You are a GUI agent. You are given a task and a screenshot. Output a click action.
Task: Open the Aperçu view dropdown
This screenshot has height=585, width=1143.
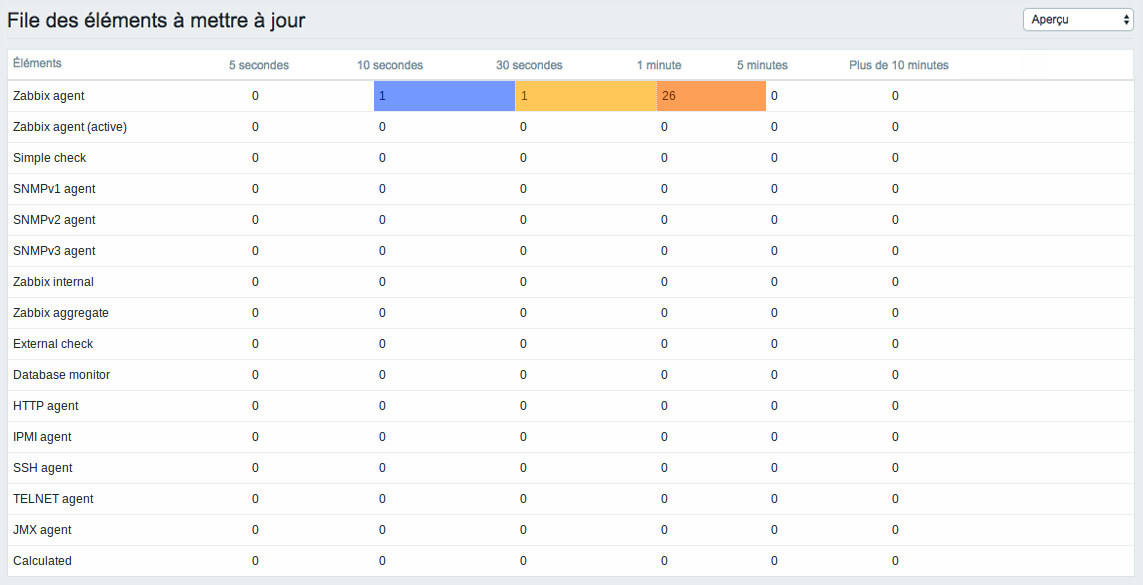[1078, 20]
